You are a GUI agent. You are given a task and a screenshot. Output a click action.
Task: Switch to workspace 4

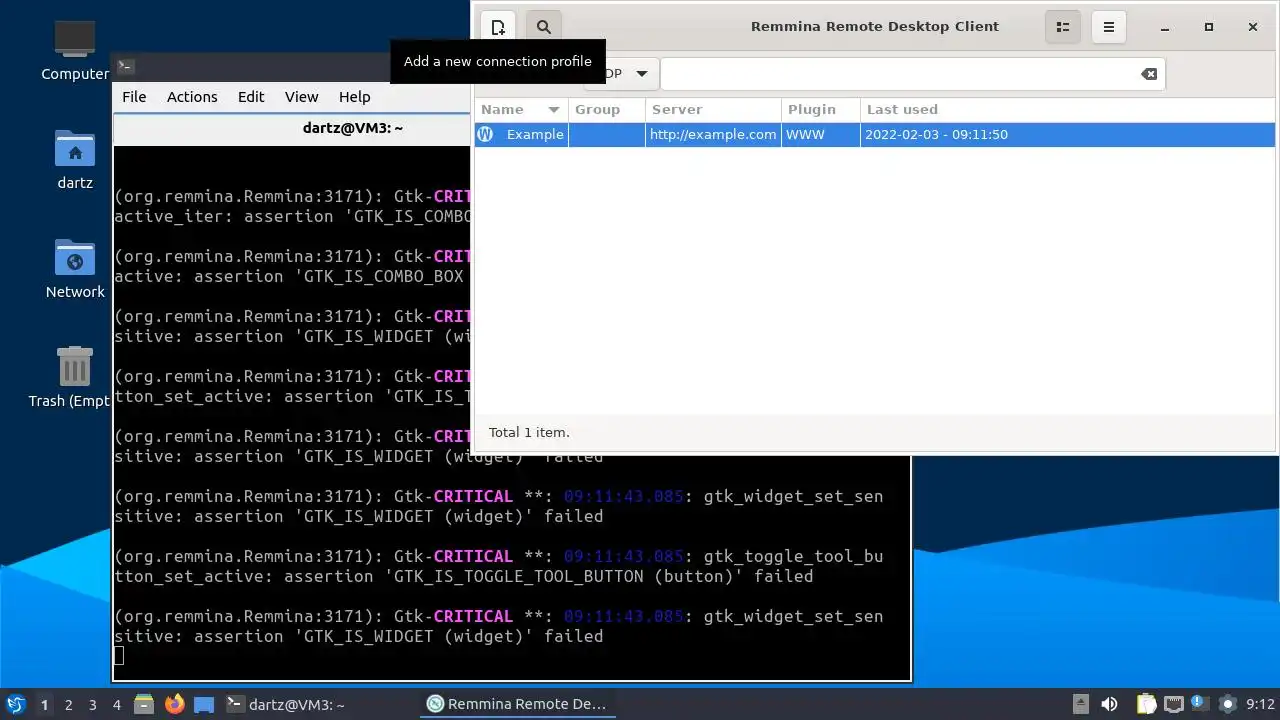(x=116, y=704)
